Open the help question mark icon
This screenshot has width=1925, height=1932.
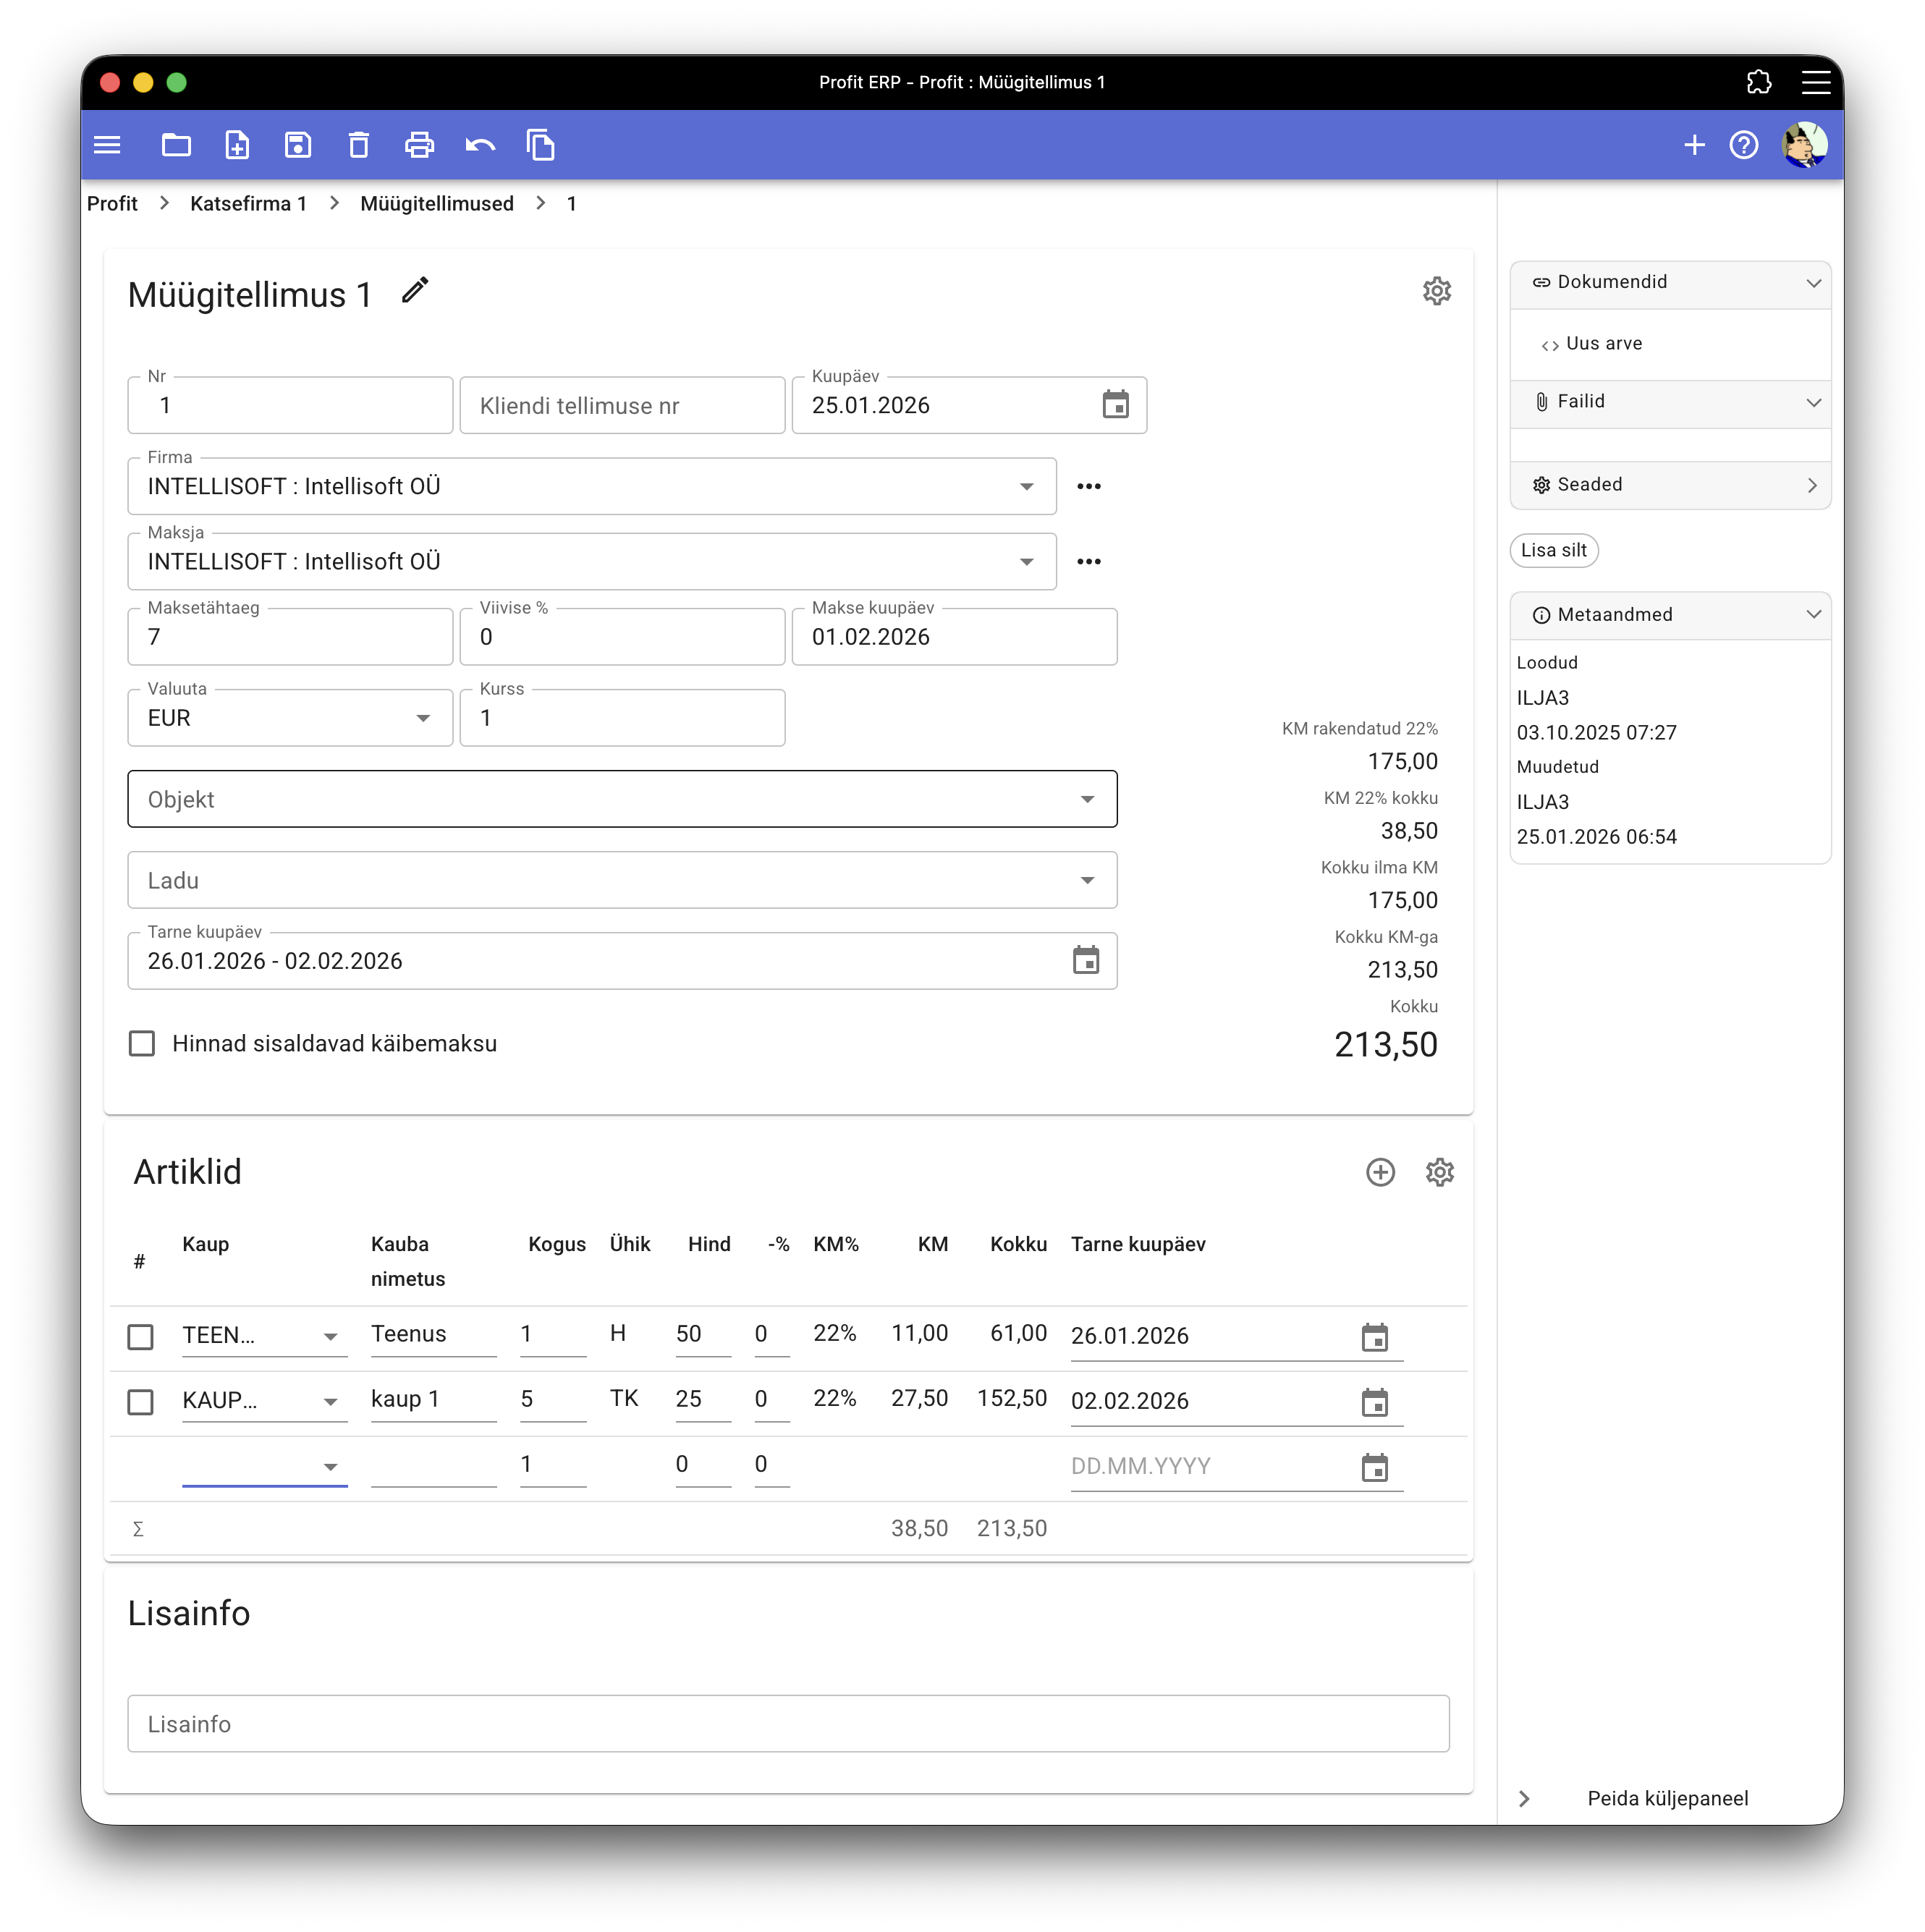tap(1744, 145)
